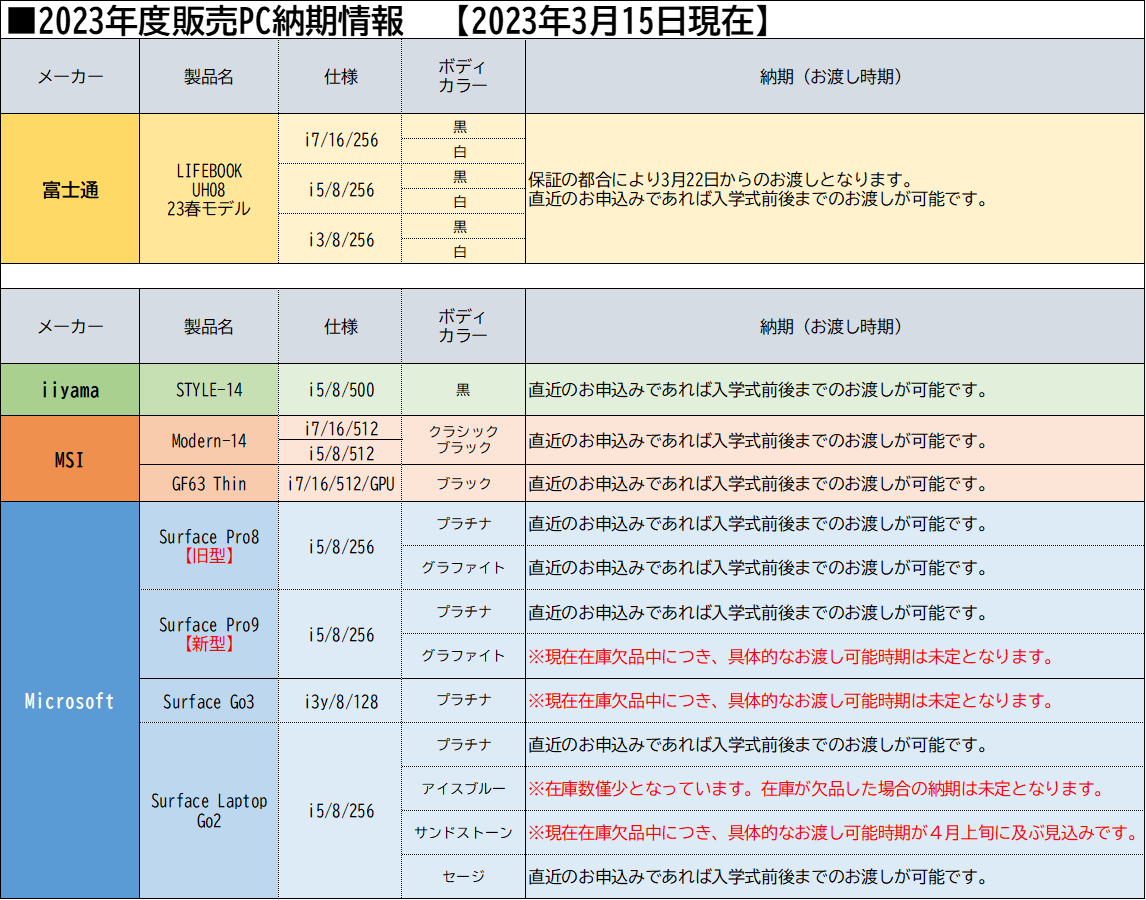This screenshot has width=1146, height=900.
Task: Click the "iiyama" maker cell
Action: coord(70,390)
